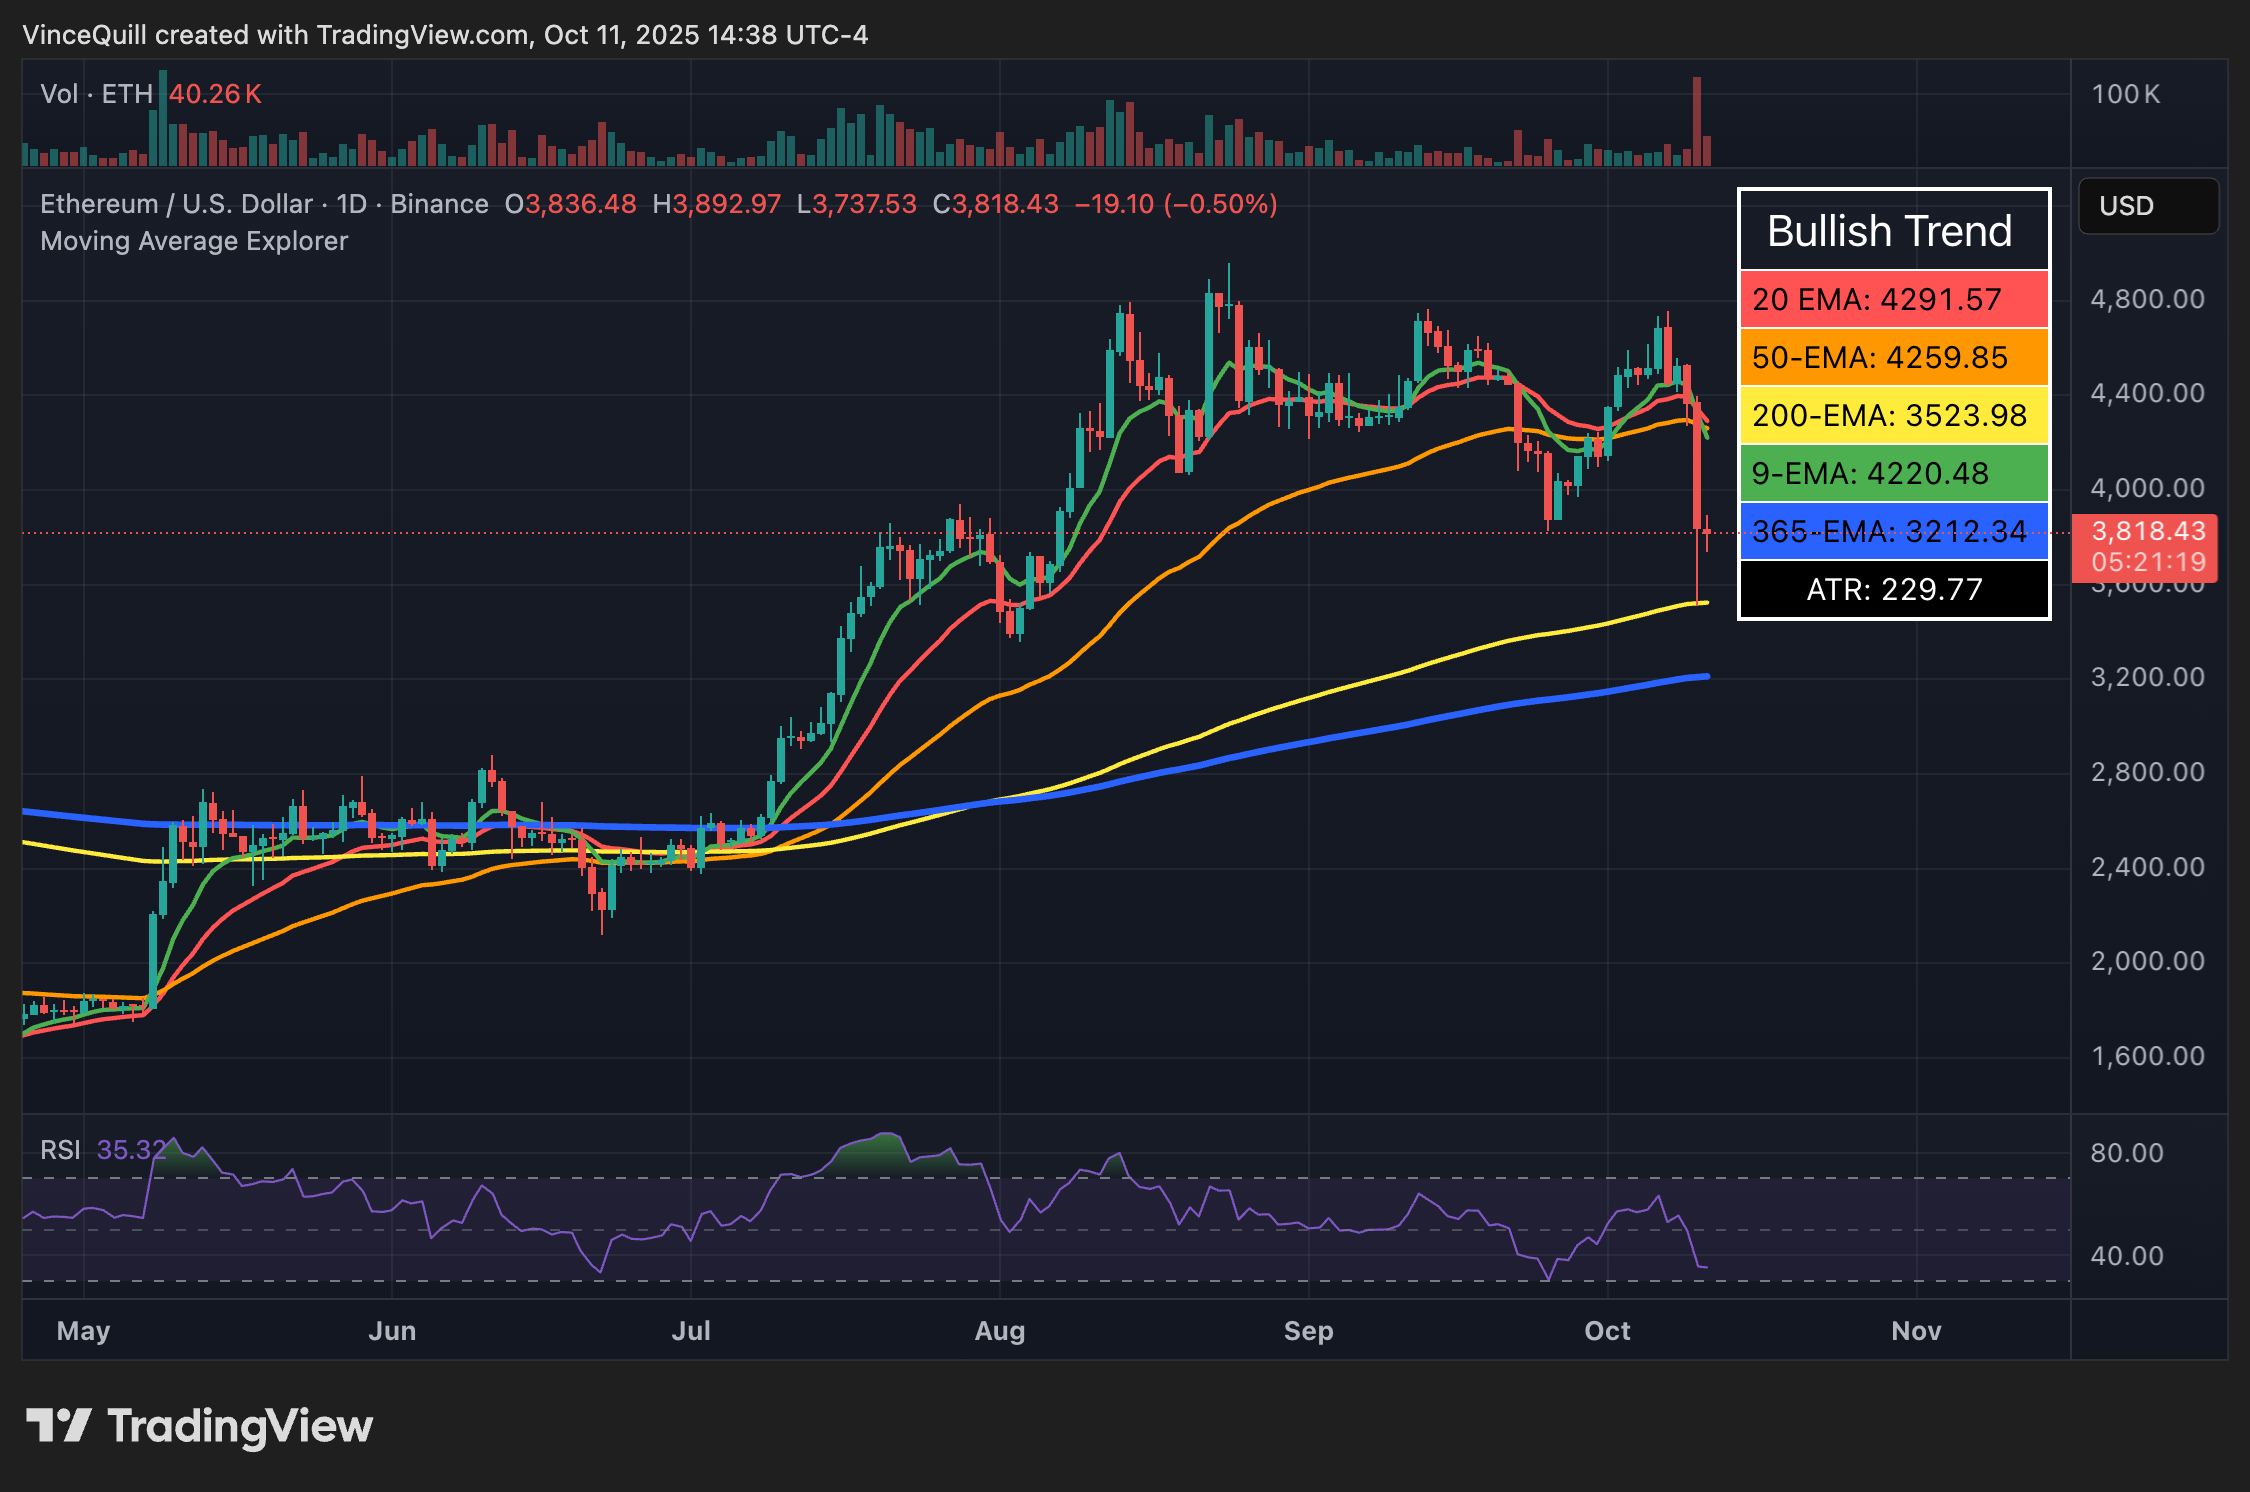Select the Moving Average Explorer label

194,241
